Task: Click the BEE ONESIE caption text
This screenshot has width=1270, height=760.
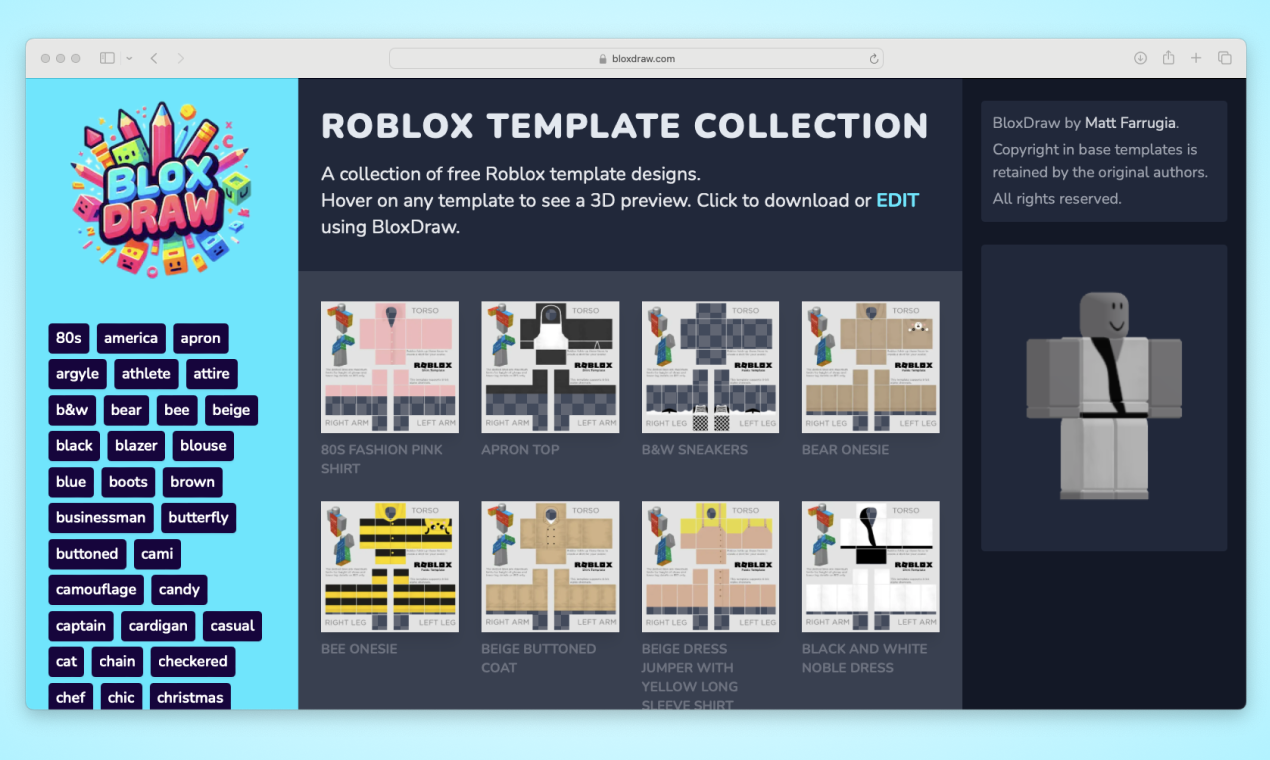Action: [x=359, y=649]
